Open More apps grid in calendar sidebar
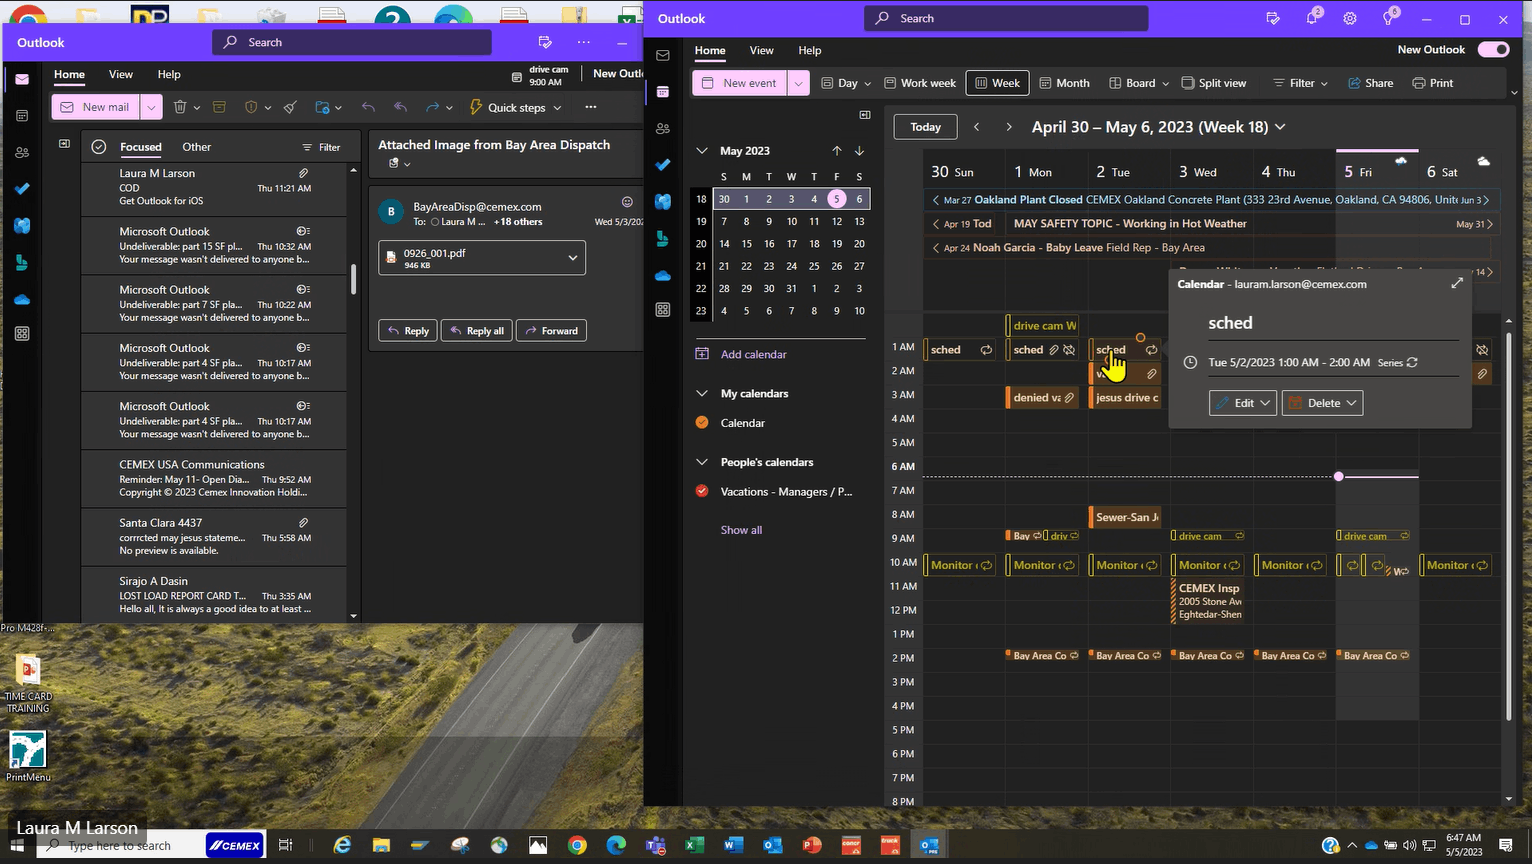 click(663, 310)
